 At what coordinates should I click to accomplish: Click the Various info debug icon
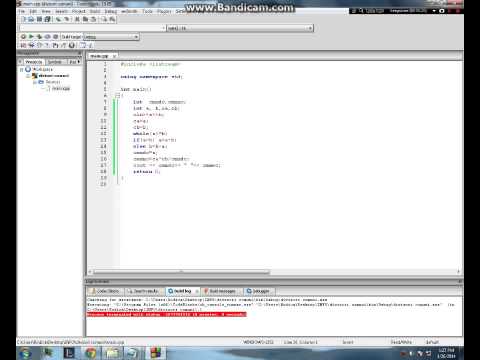(x=90, y=45)
